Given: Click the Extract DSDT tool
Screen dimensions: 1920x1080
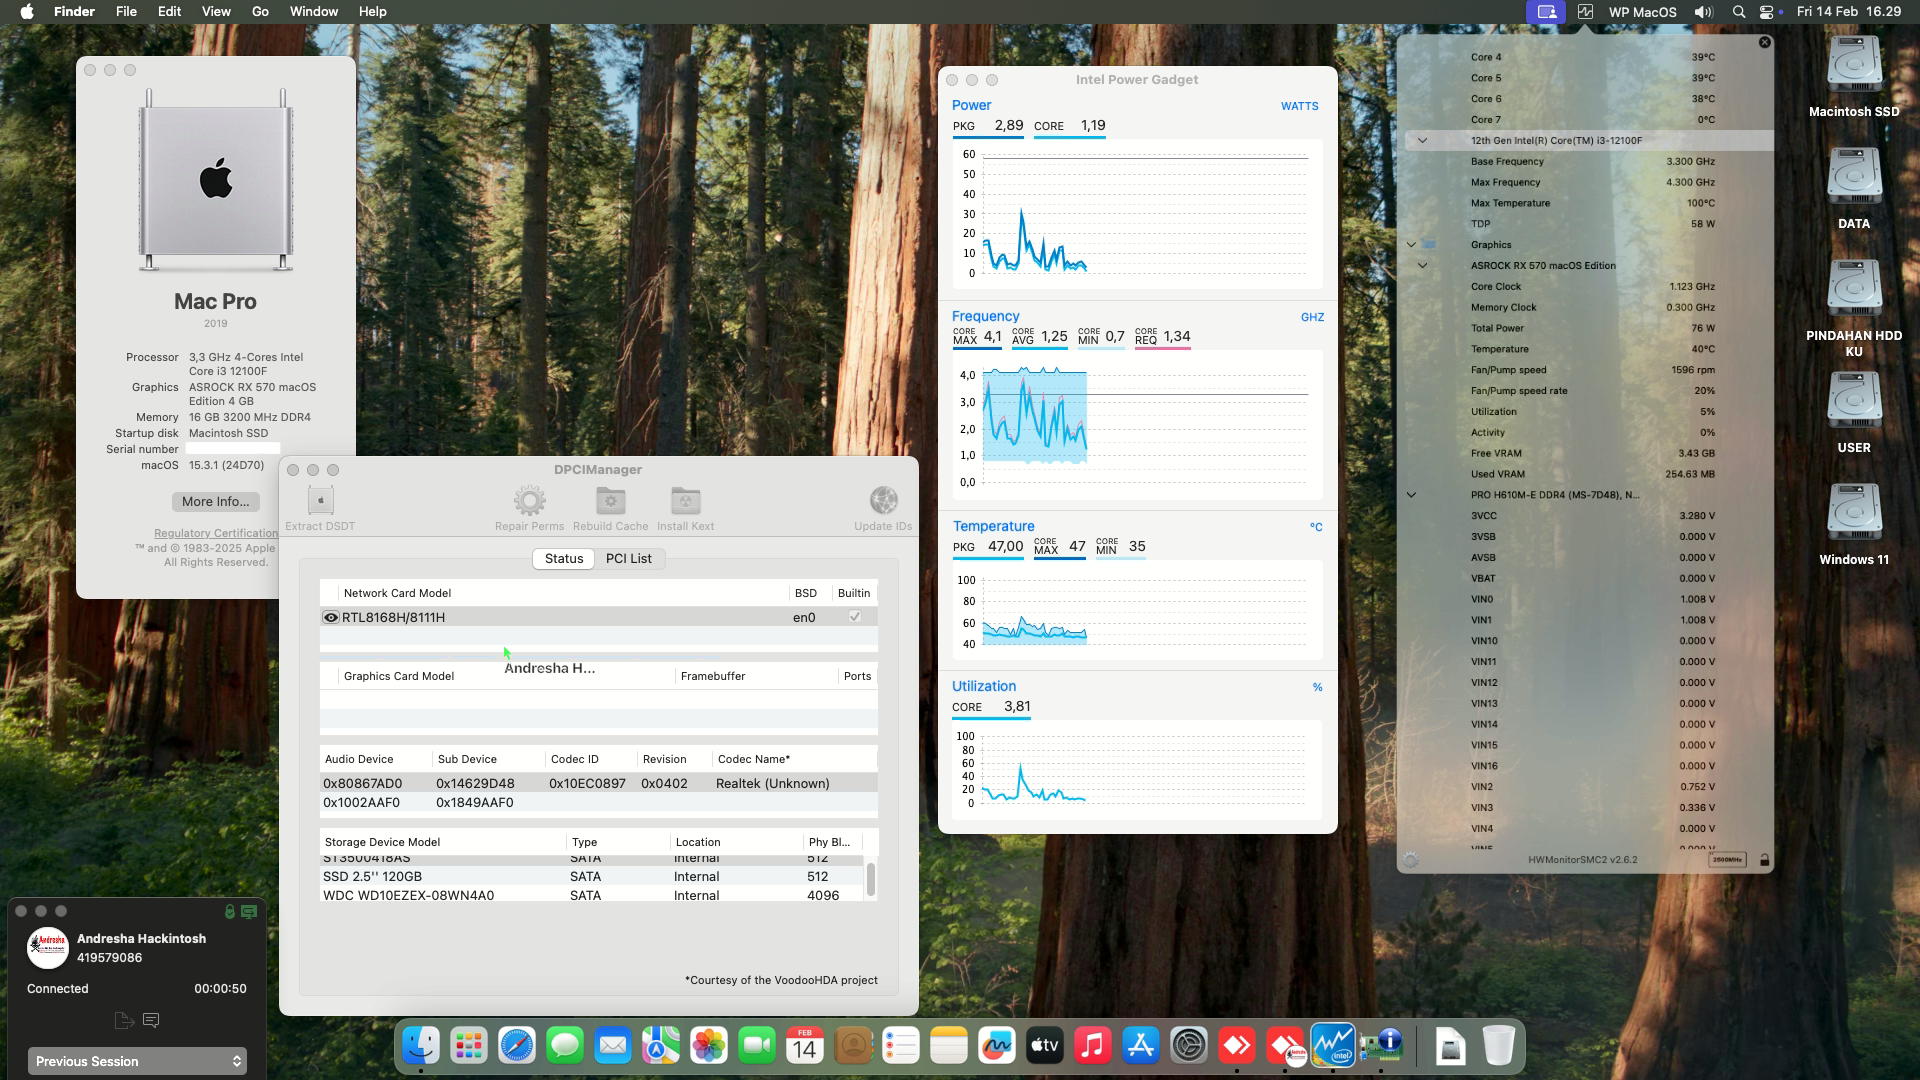Looking at the screenshot, I should click(320, 506).
